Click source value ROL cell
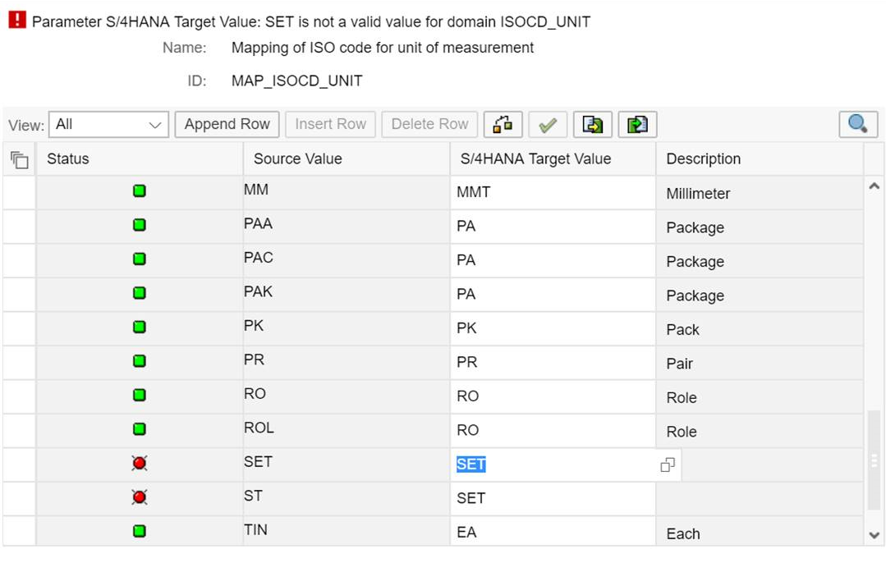 click(346, 430)
